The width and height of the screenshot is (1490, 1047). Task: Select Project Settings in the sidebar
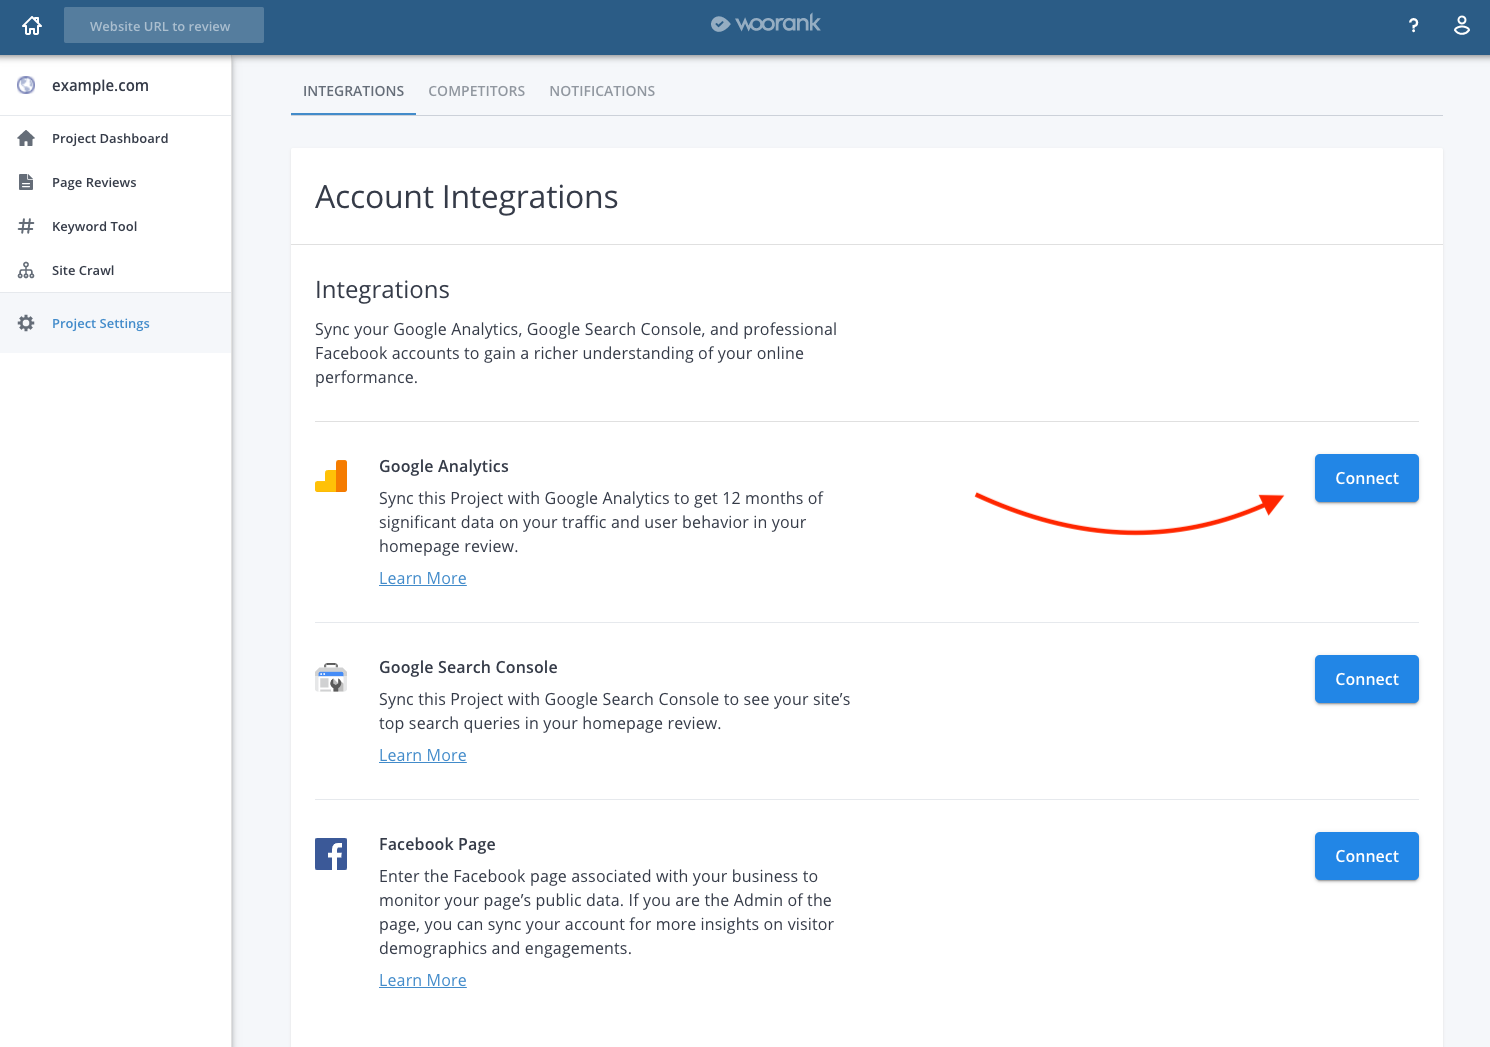click(x=116, y=323)
